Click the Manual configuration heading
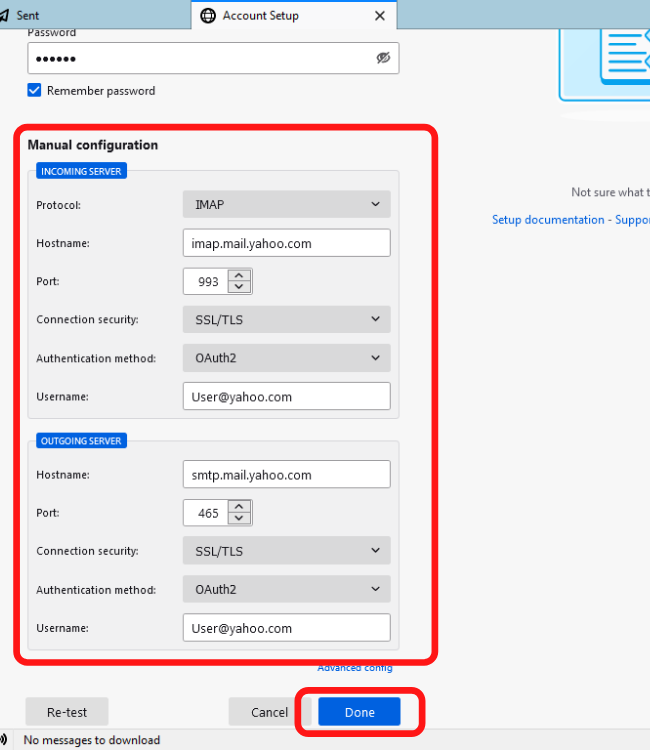 (x=92, y=145)
